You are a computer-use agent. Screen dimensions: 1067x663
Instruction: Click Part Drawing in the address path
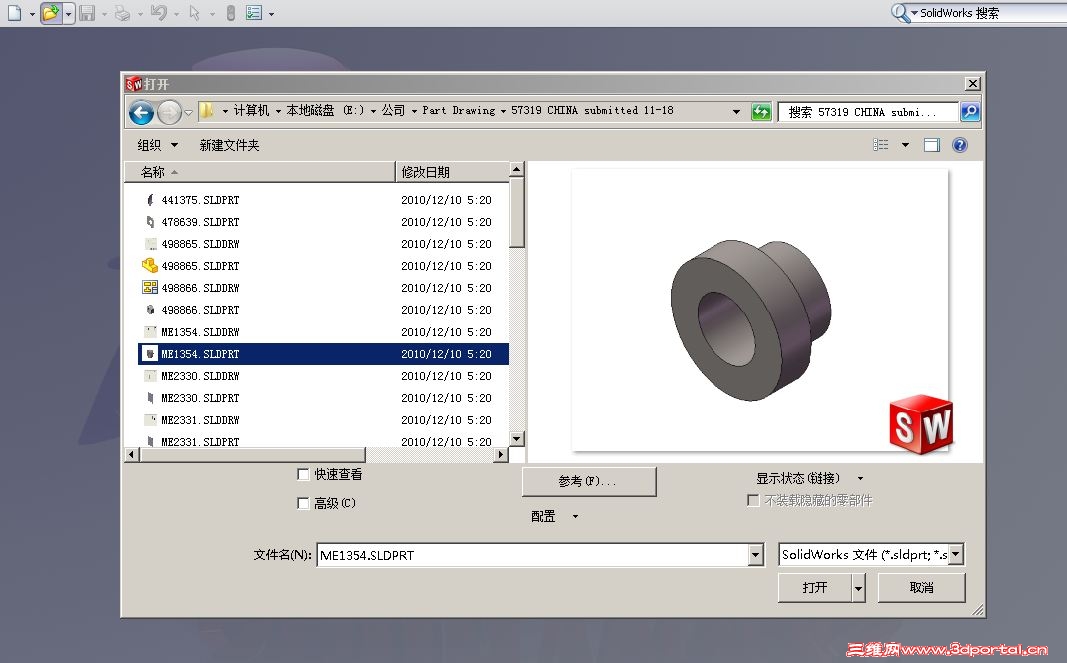click(x=459, y=110)
